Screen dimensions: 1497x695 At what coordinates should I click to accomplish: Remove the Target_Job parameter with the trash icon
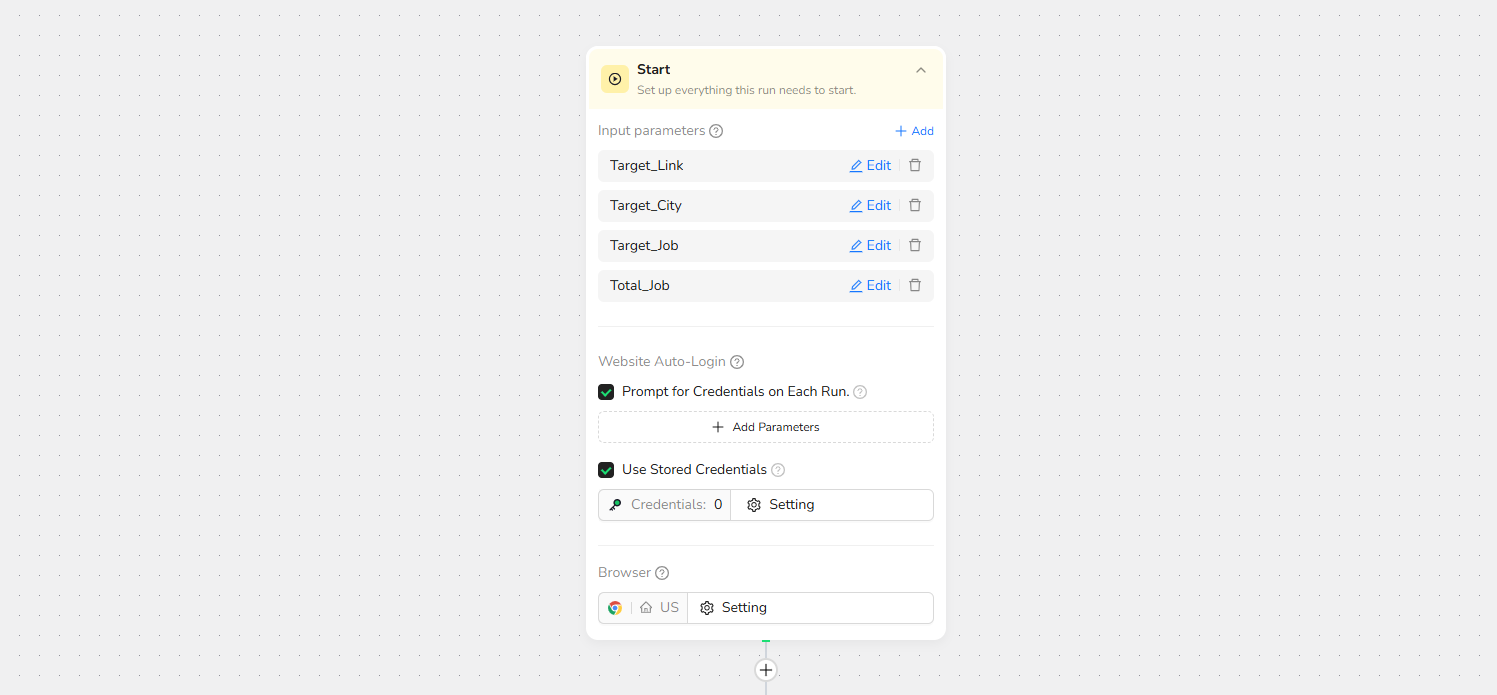coord(915,245)
